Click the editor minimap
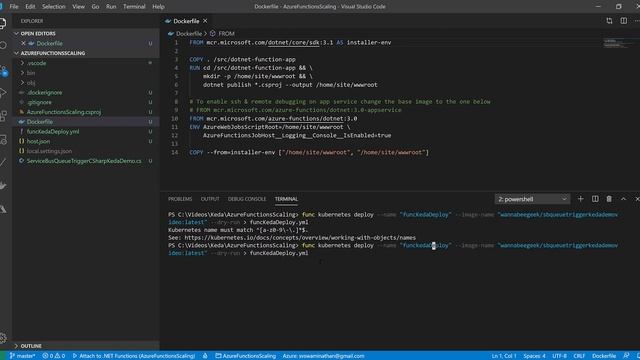The image size is (640, 360). pyautogui.click(x=618, y=43)
